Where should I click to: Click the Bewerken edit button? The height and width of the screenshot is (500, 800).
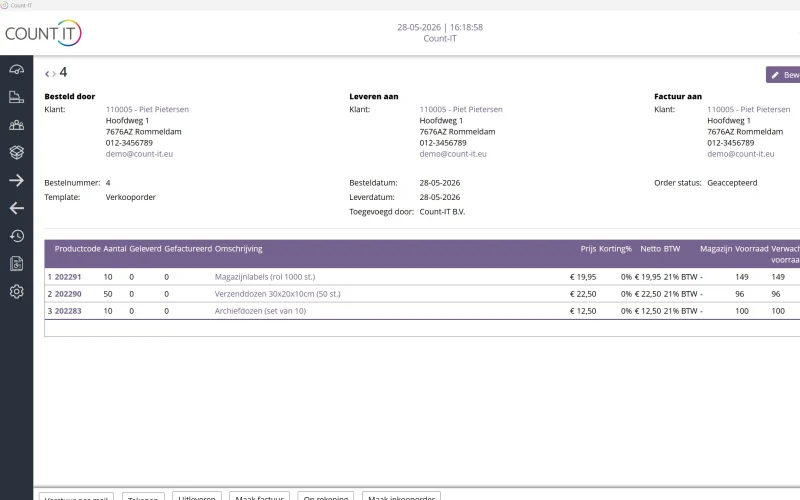(x=783, y=74)
